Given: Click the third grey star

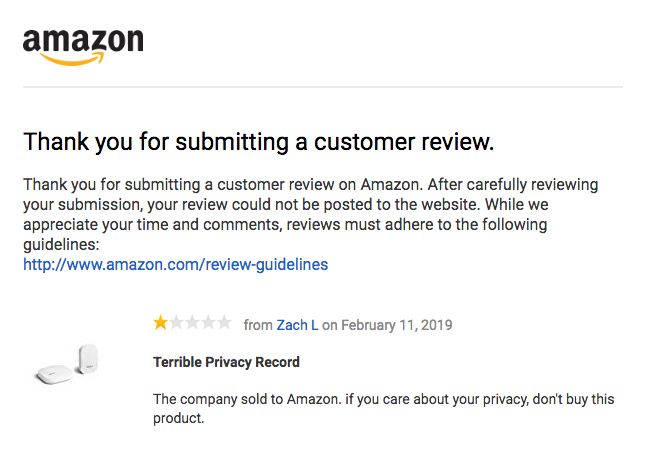Looking at the screenshot, I should click(192, 323).
